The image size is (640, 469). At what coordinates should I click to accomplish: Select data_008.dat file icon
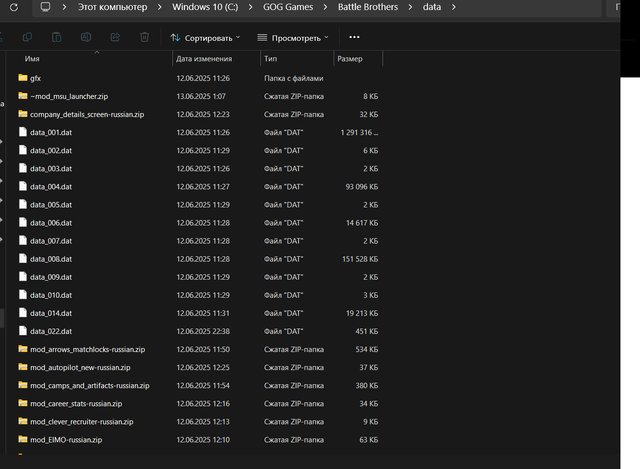23,258
